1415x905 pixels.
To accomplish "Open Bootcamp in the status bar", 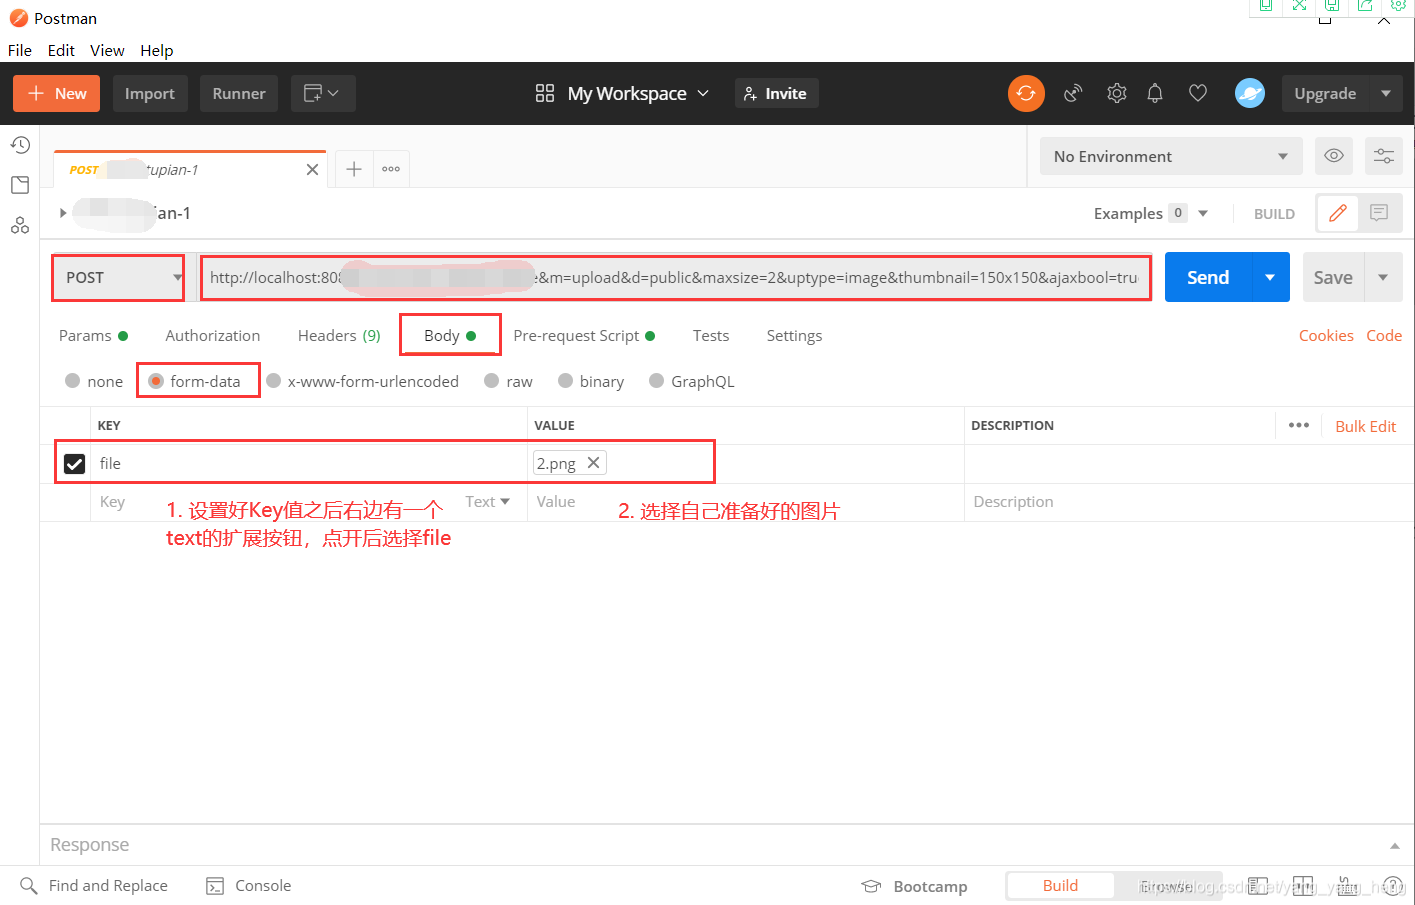I will 915,887.
